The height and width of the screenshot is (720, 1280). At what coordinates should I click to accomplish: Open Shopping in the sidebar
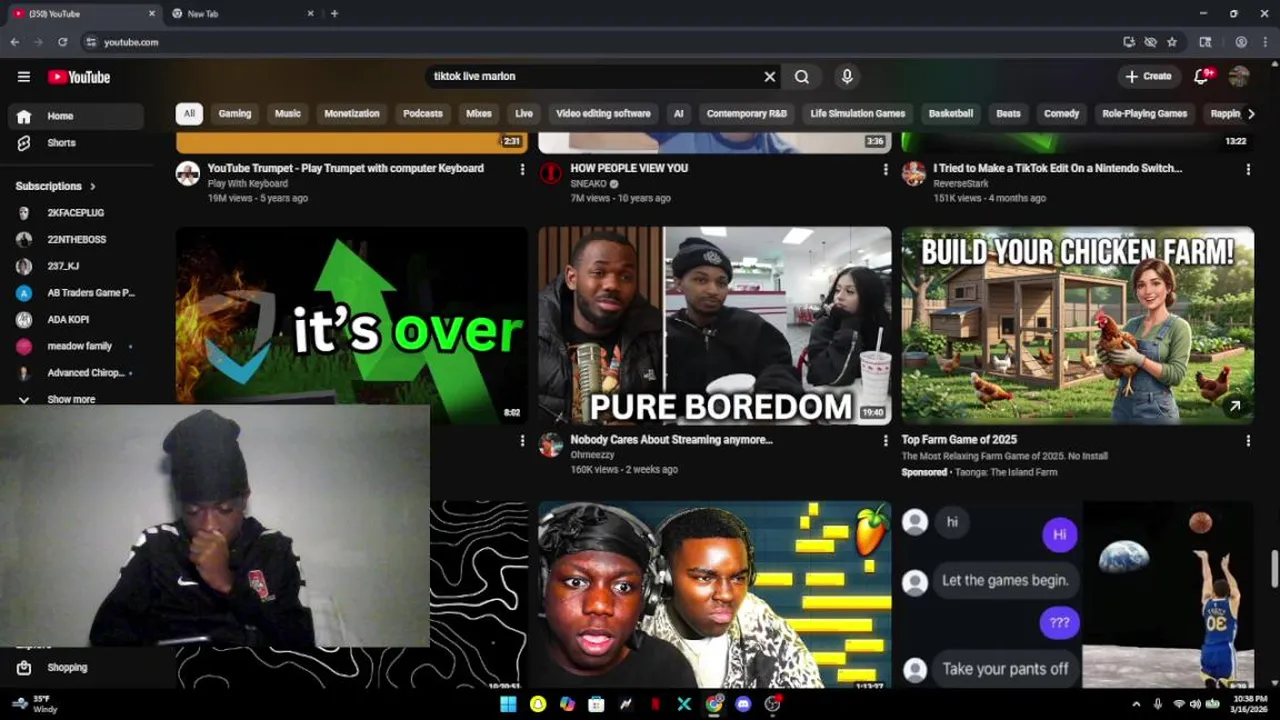pyautogui.click(x=75, y=667)
